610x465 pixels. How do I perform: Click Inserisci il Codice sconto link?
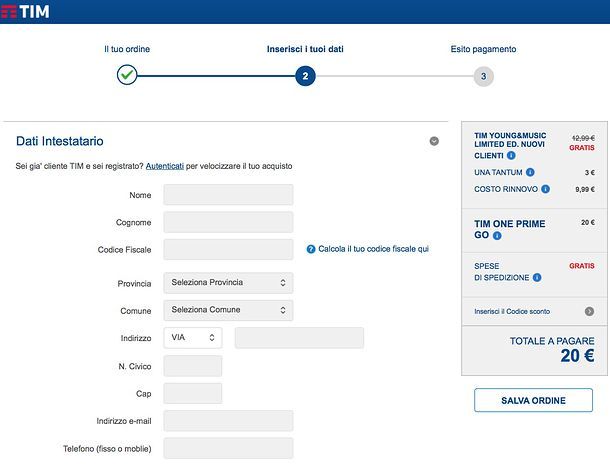(512, 311)
